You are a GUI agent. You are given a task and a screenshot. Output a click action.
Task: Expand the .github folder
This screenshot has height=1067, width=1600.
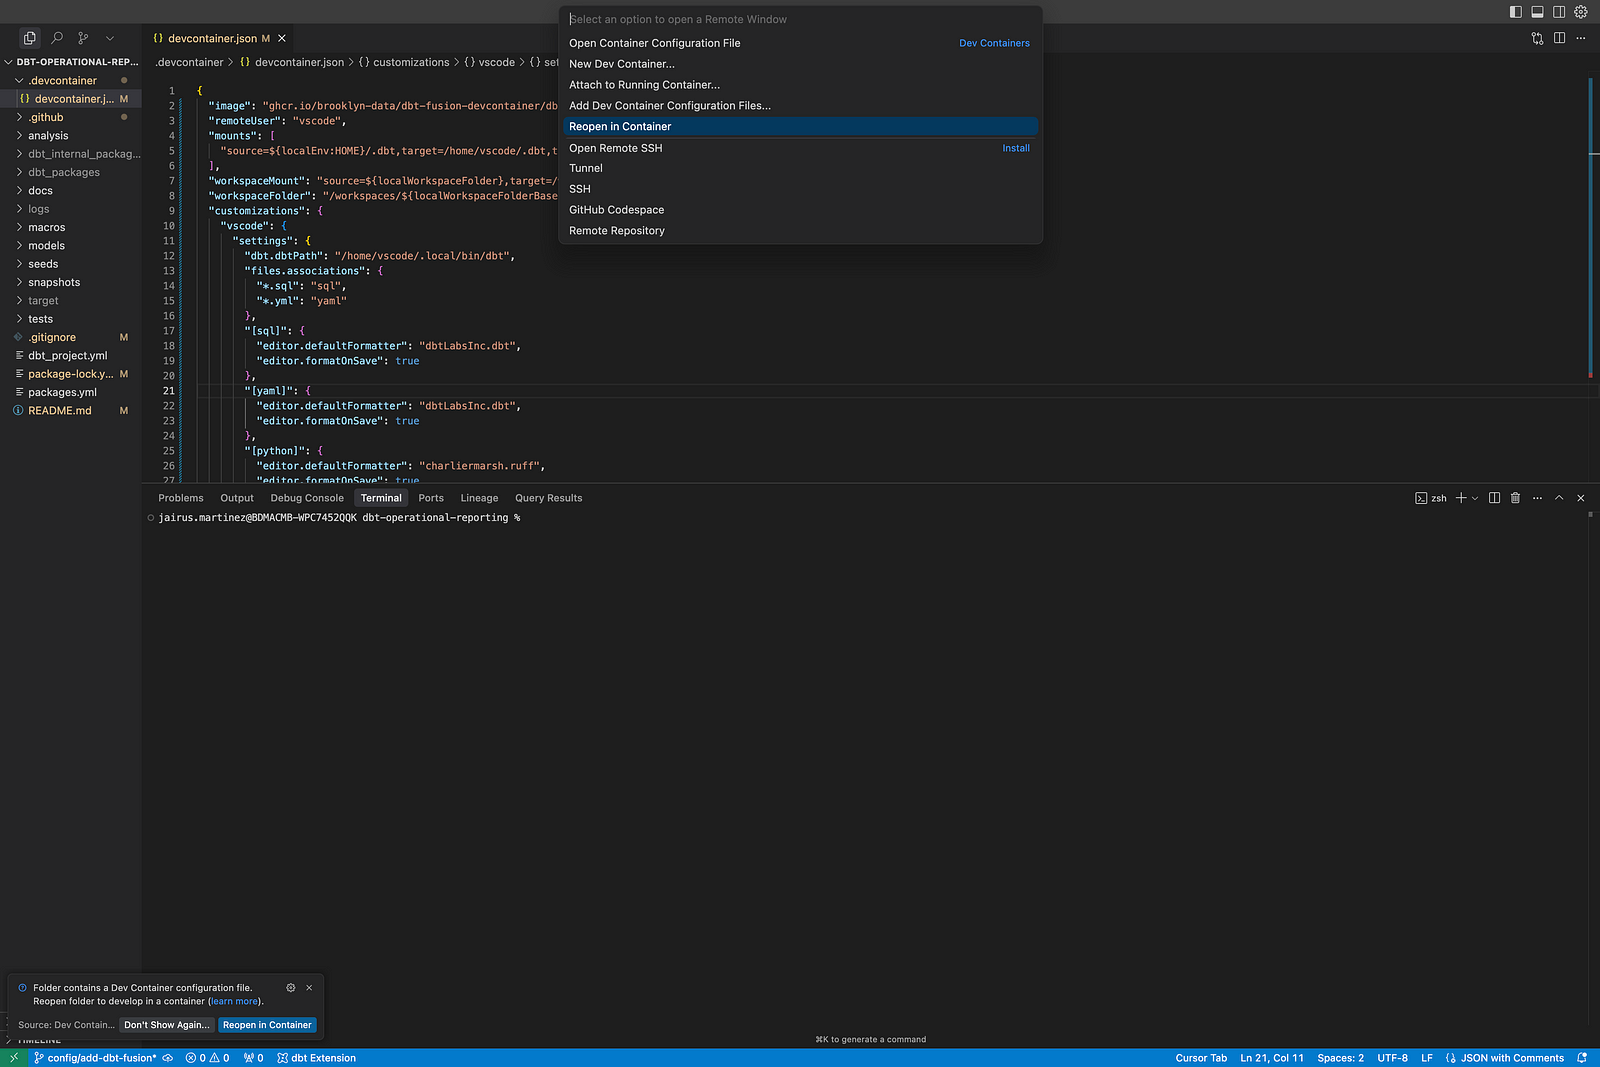click(x=47, y=117)
